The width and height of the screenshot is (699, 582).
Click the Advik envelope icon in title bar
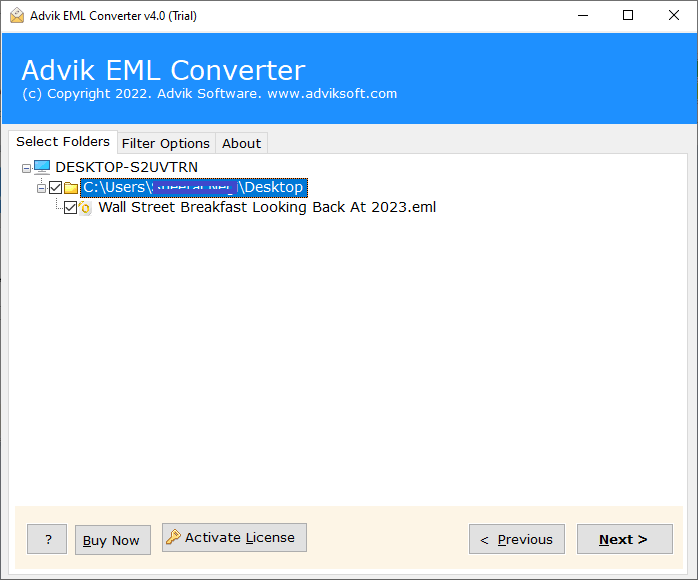click(x=17, y=15)
